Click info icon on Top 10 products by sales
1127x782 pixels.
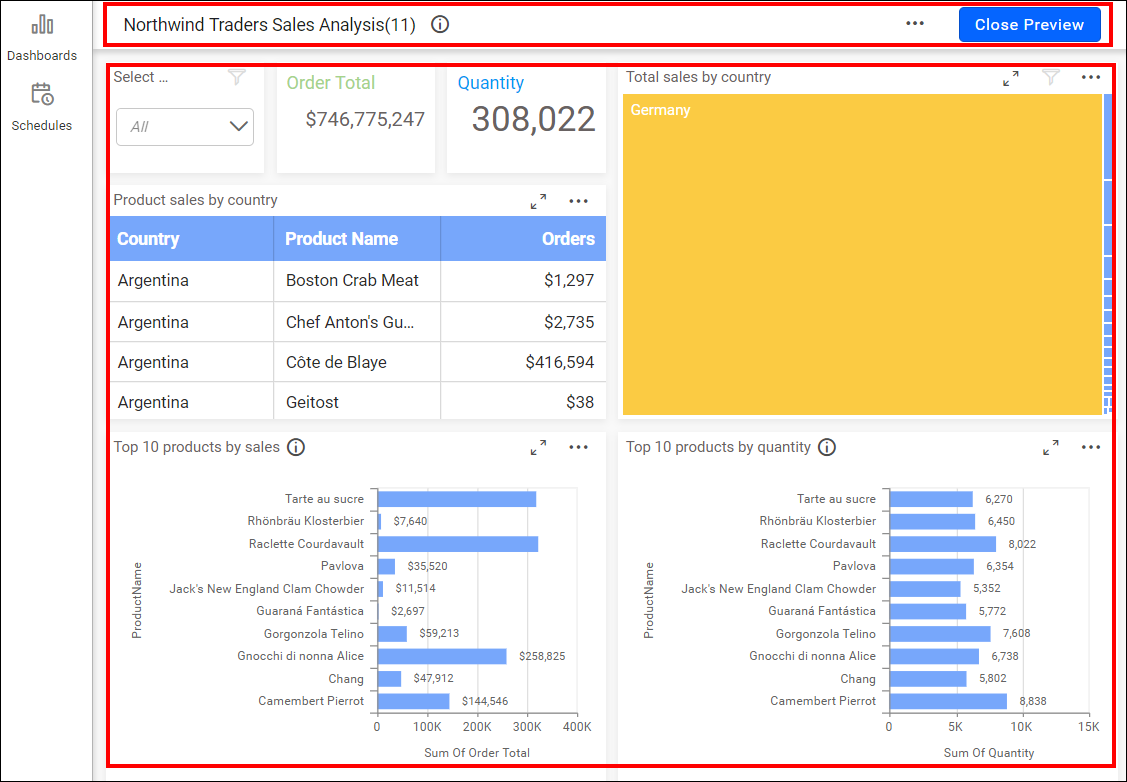(296, 447)
